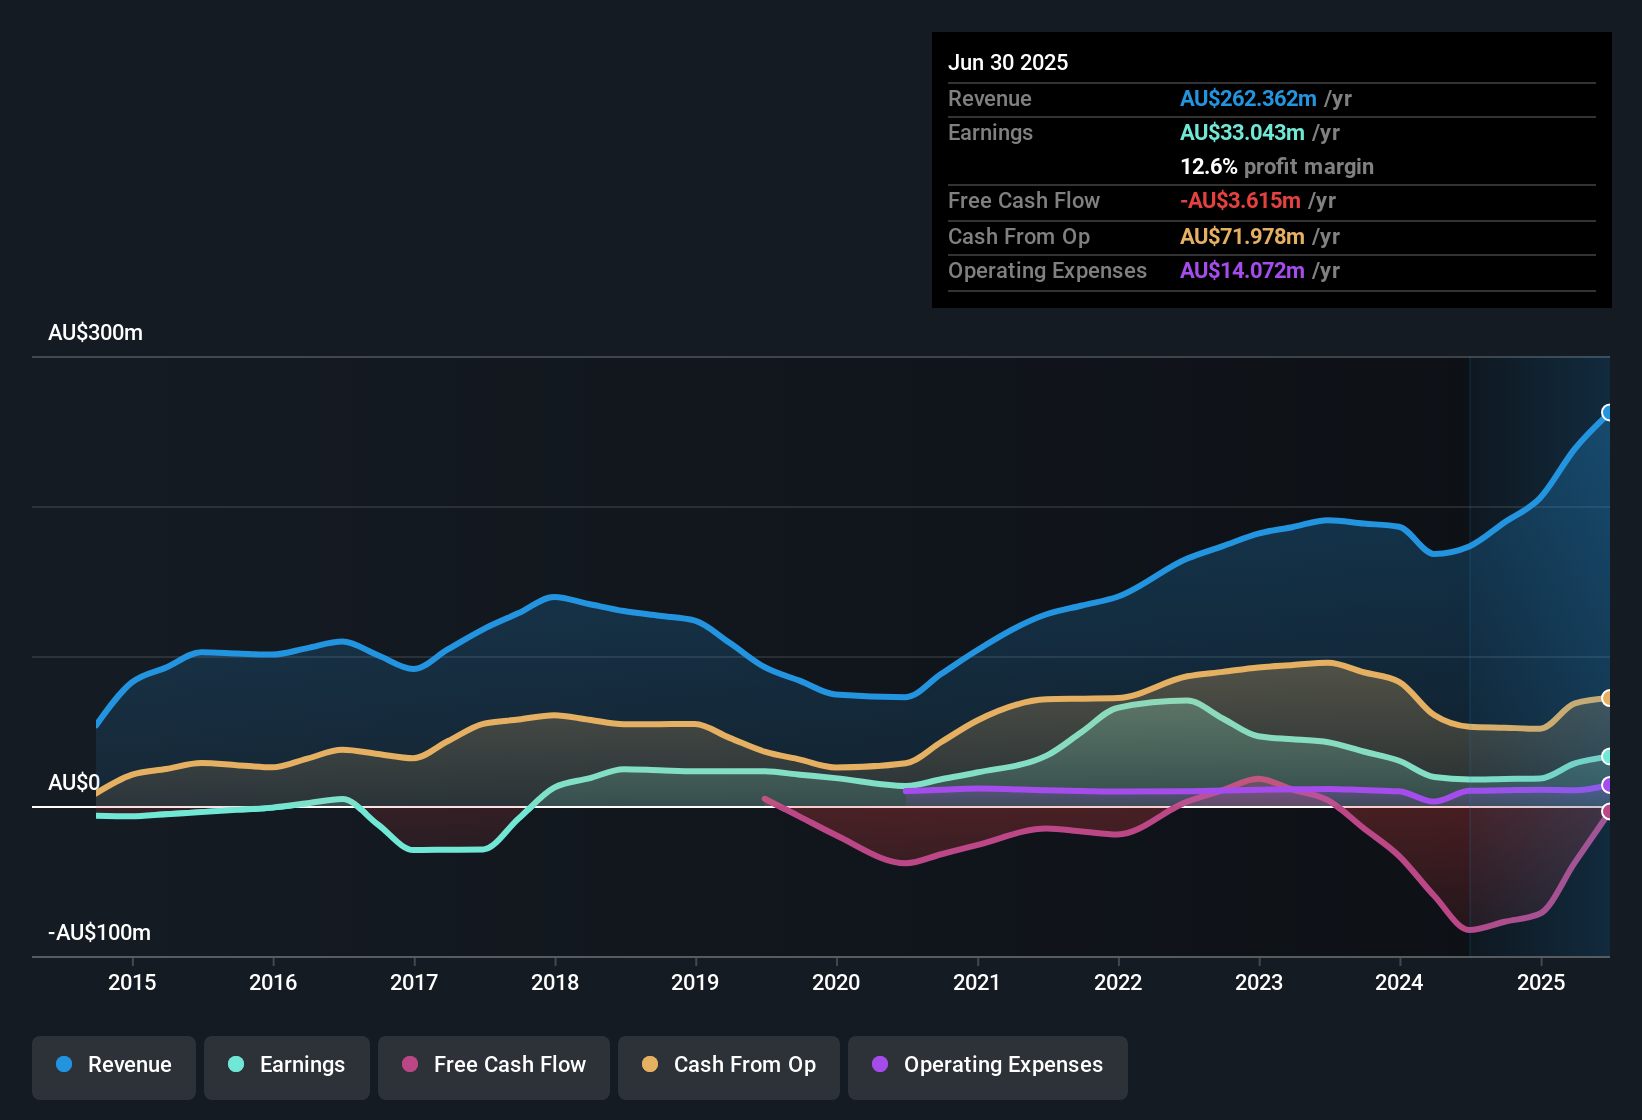Screen dimensions: 1642x1120
Task: Click the pink Free Cash Flow dot icon
Action: tap(409, 1065)
